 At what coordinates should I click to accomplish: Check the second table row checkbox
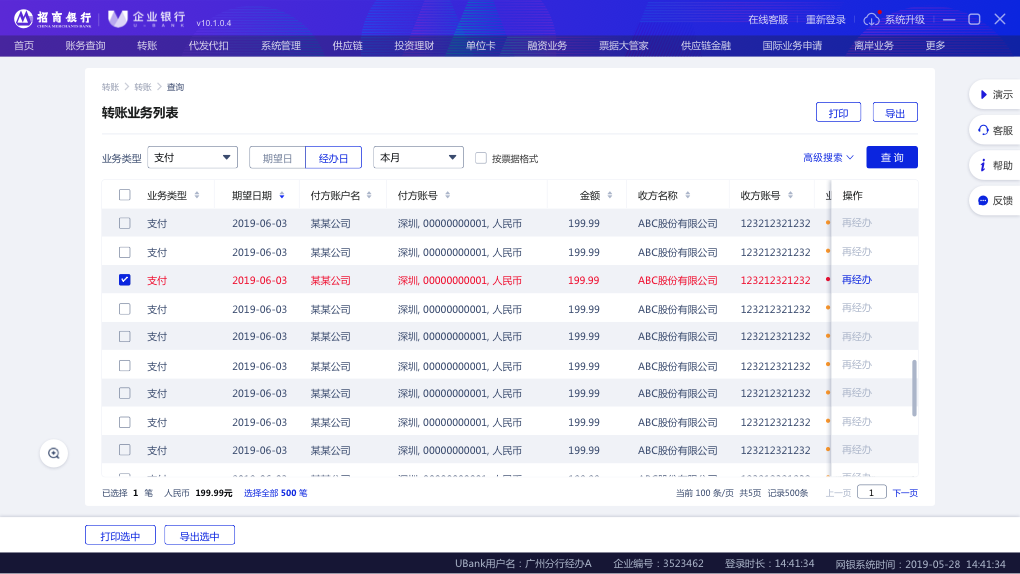[125, 252]
